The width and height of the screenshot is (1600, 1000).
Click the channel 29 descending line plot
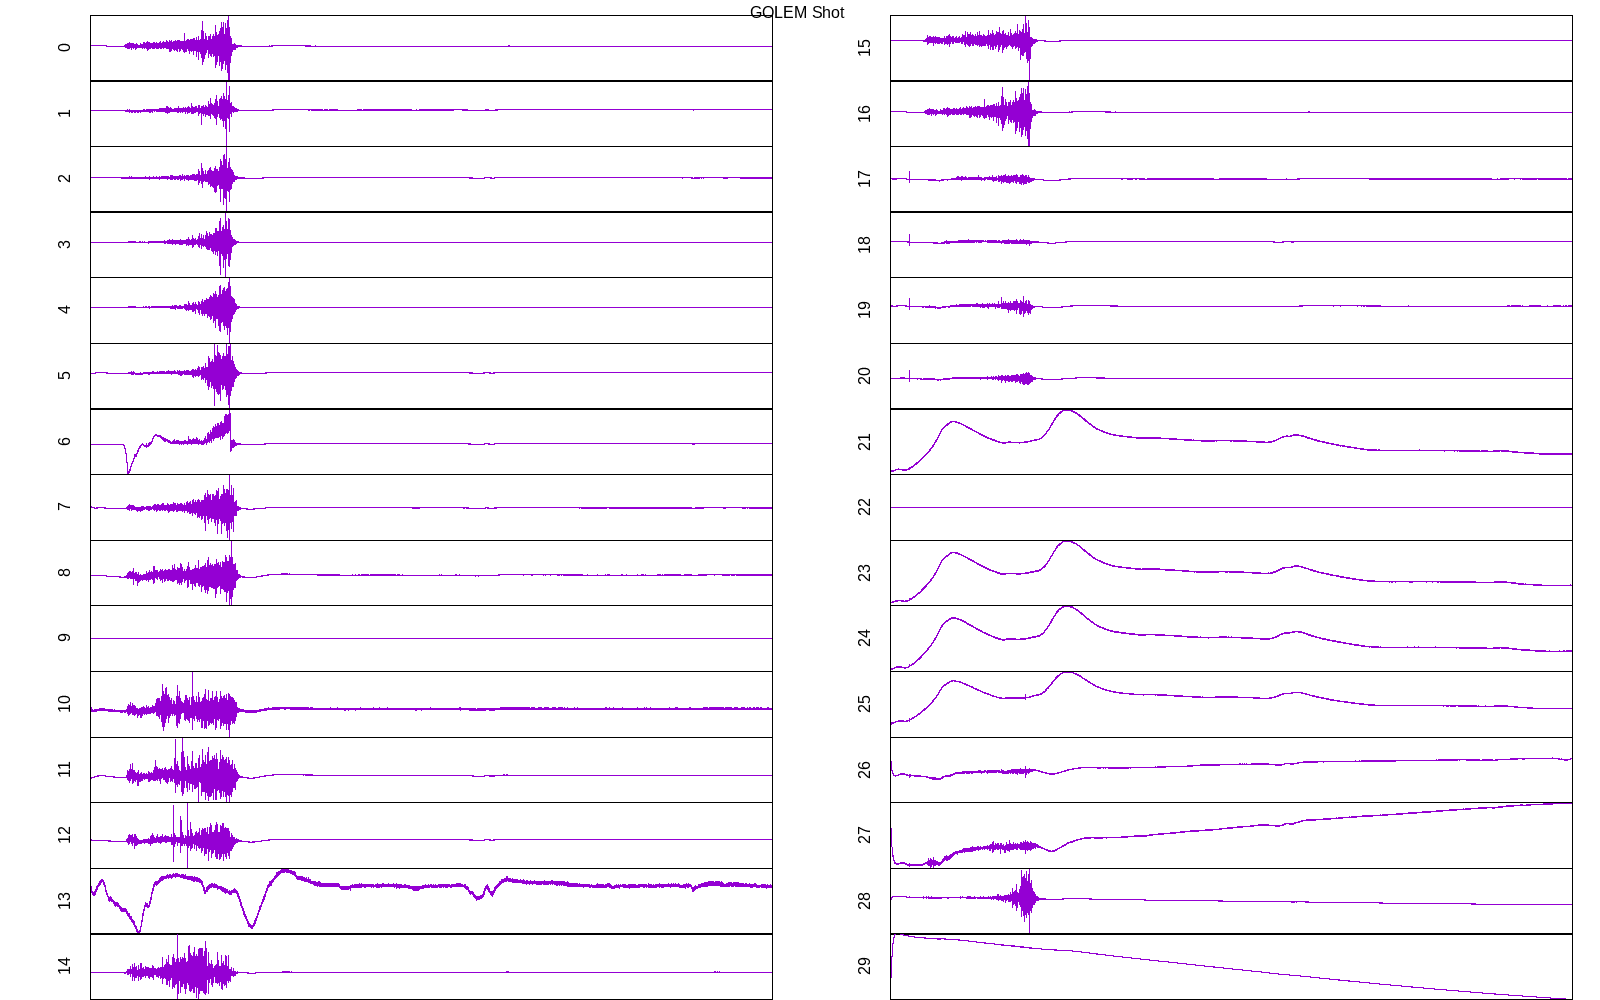[1231, 967]
